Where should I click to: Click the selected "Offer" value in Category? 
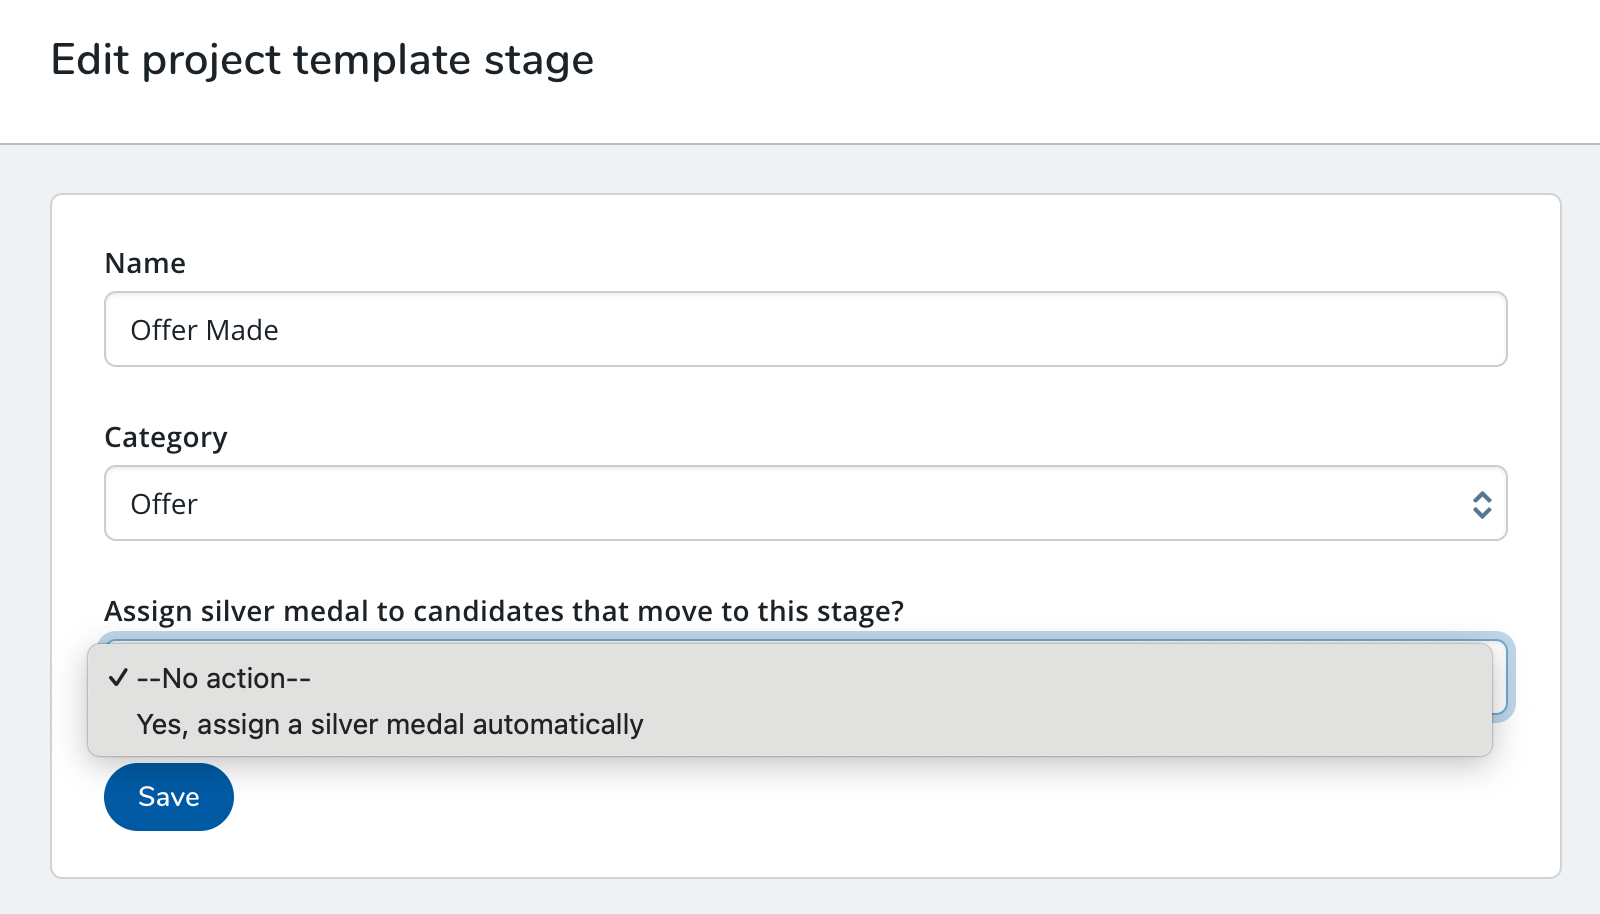164,504
